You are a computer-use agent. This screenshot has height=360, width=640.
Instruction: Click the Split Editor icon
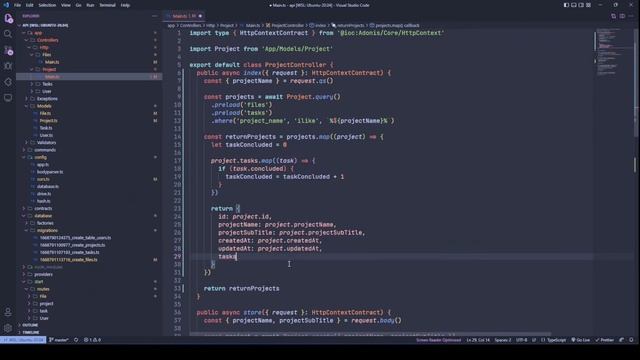[x=622, y=16]
